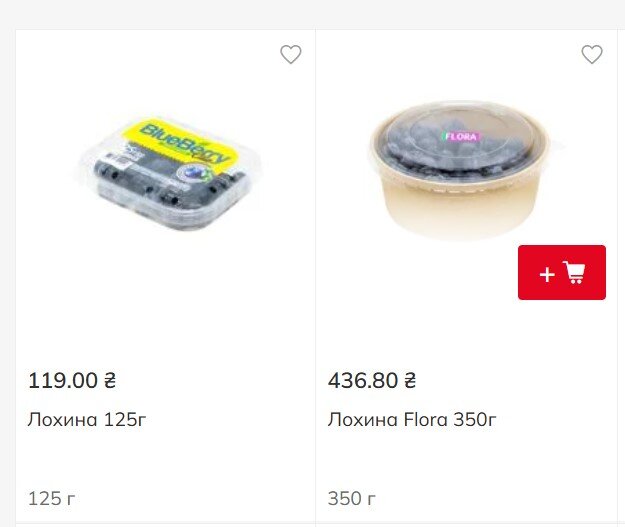Click the 125 г weight label

point(52,497)
